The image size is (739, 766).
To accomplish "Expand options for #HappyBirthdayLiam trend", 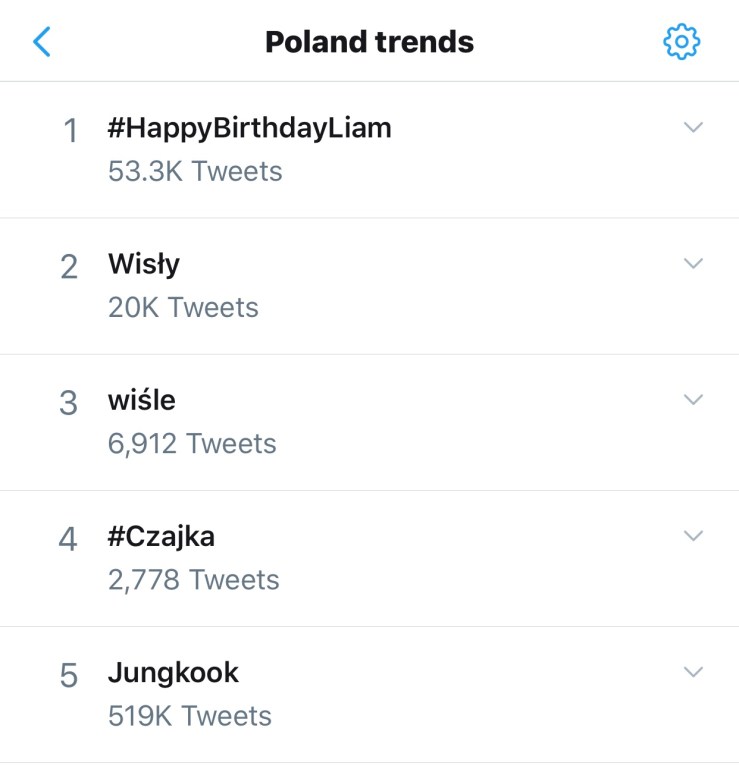I will coord(693,127).
